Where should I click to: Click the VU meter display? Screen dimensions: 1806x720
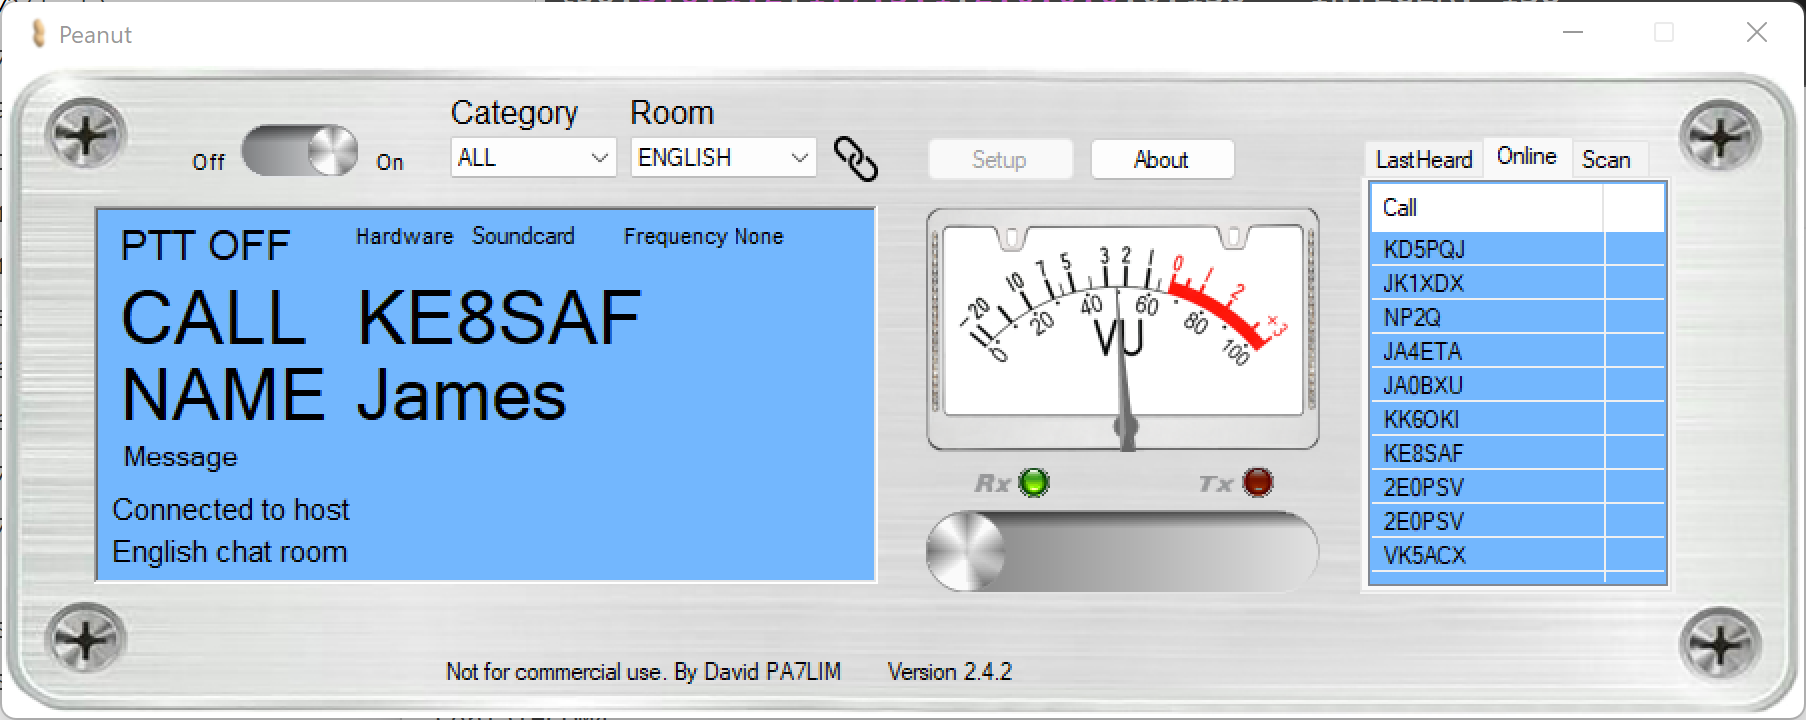tap(1122, 328)
